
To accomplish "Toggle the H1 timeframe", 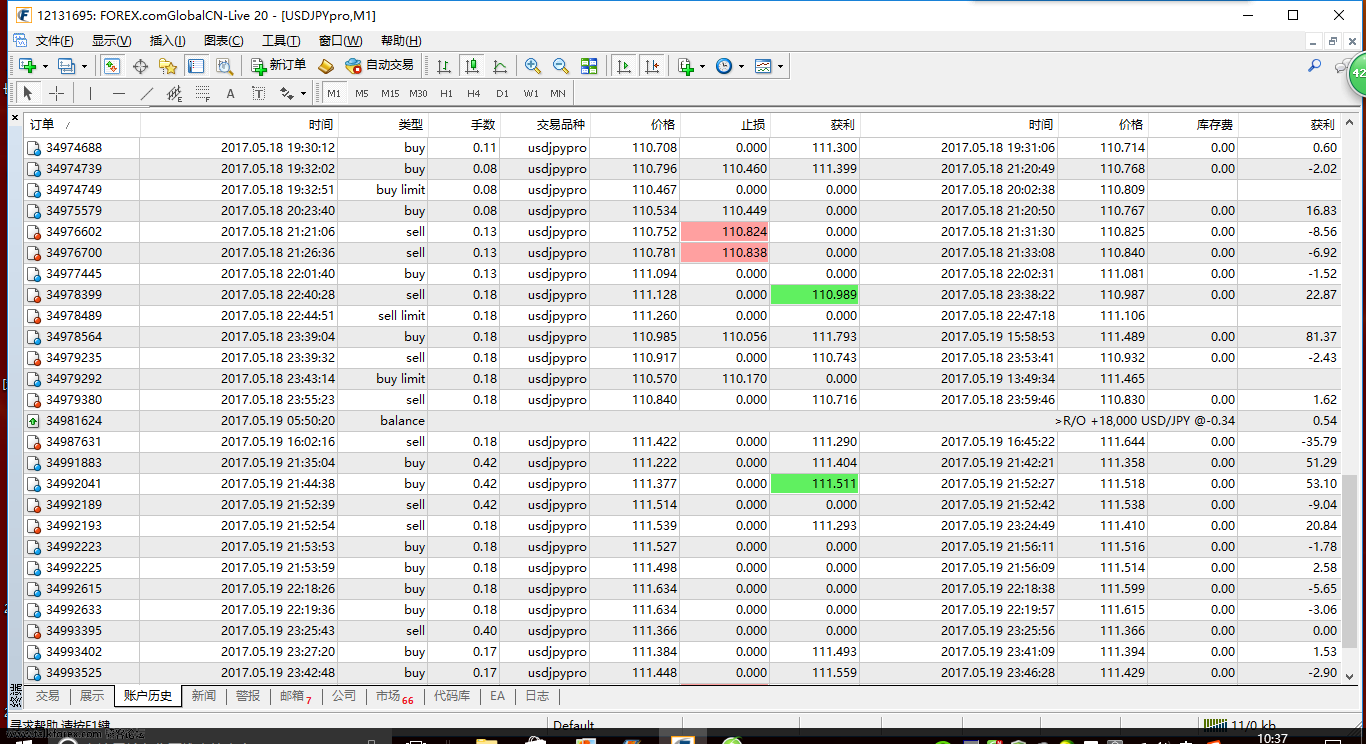I will [446, 93].
